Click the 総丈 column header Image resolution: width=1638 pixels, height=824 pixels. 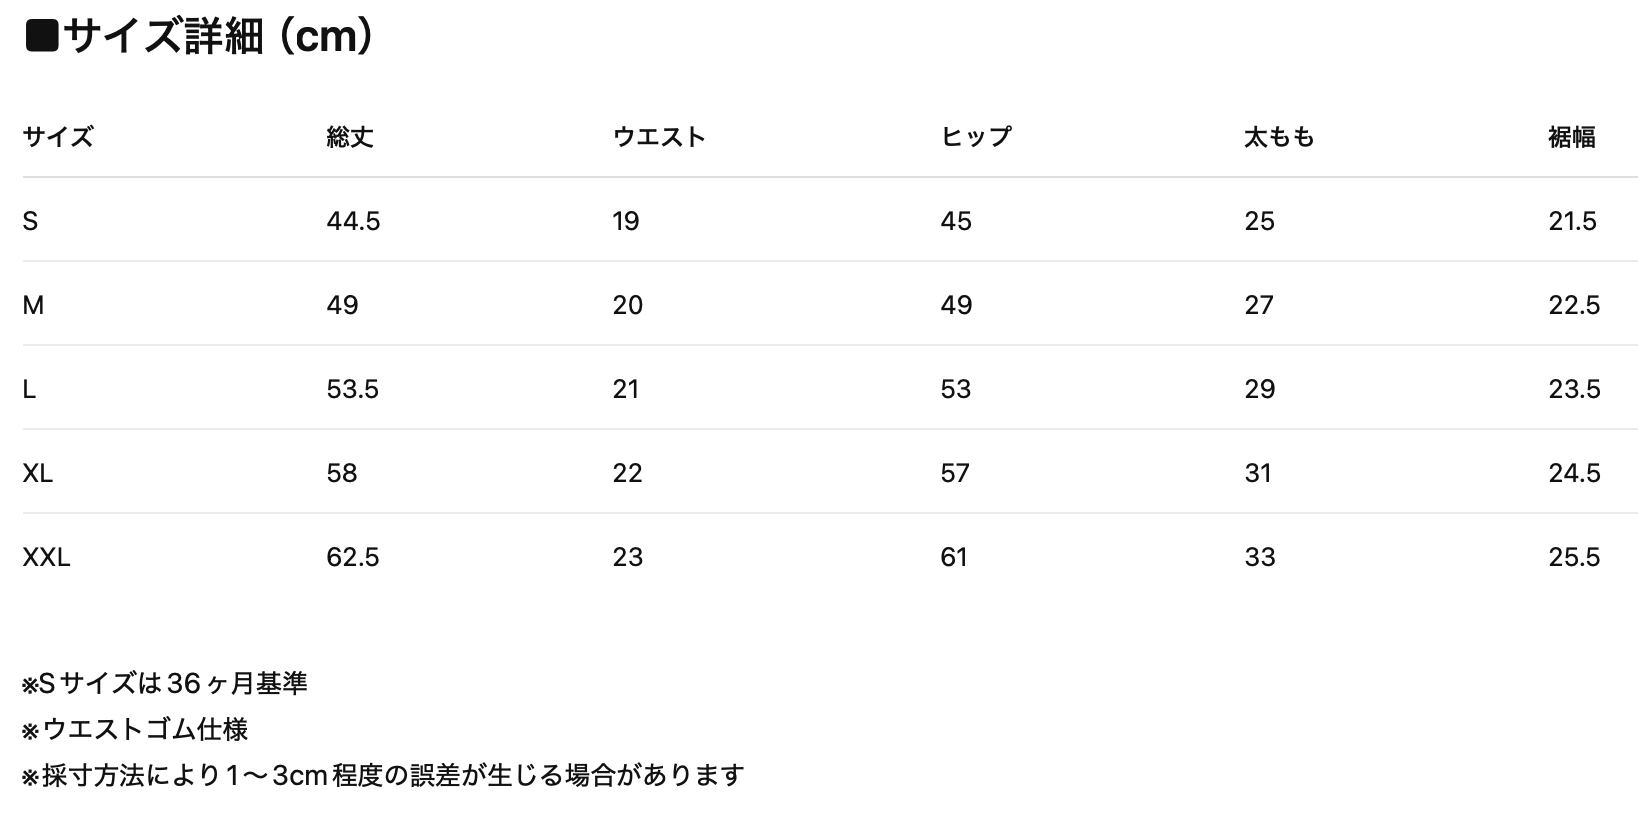click(x=350, y=137)
